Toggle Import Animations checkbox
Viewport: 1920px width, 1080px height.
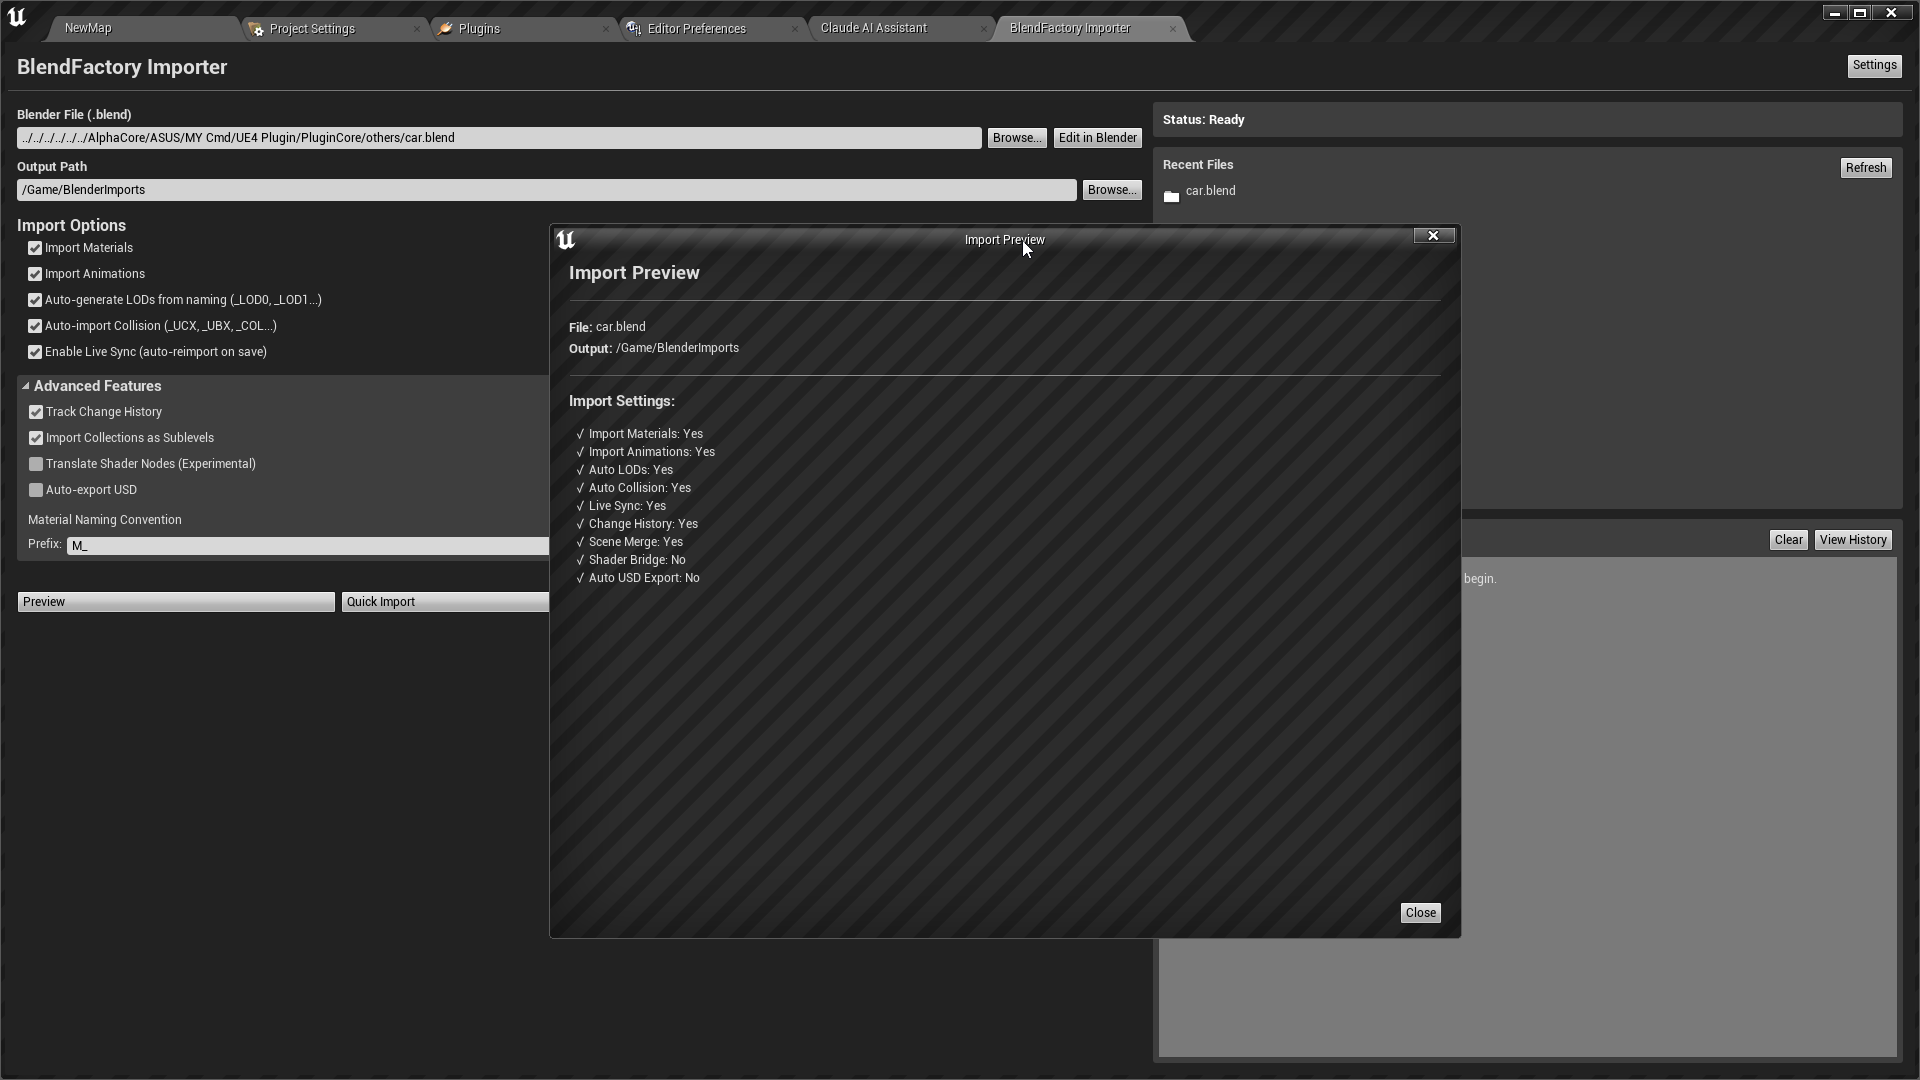(35, 274)
